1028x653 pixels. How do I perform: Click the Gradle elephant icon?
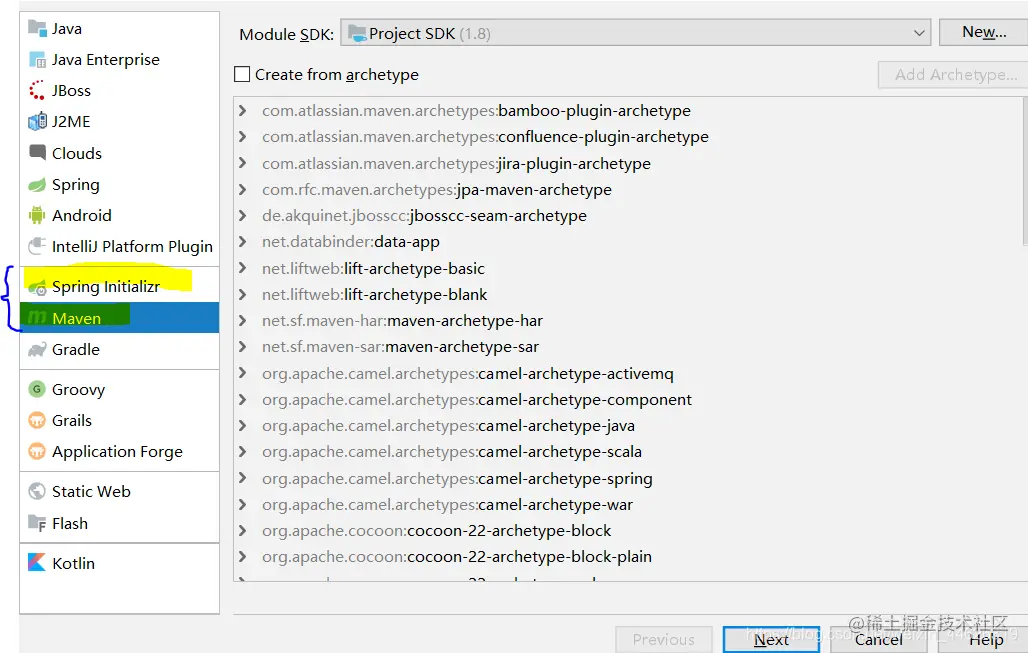pos(37,349)
